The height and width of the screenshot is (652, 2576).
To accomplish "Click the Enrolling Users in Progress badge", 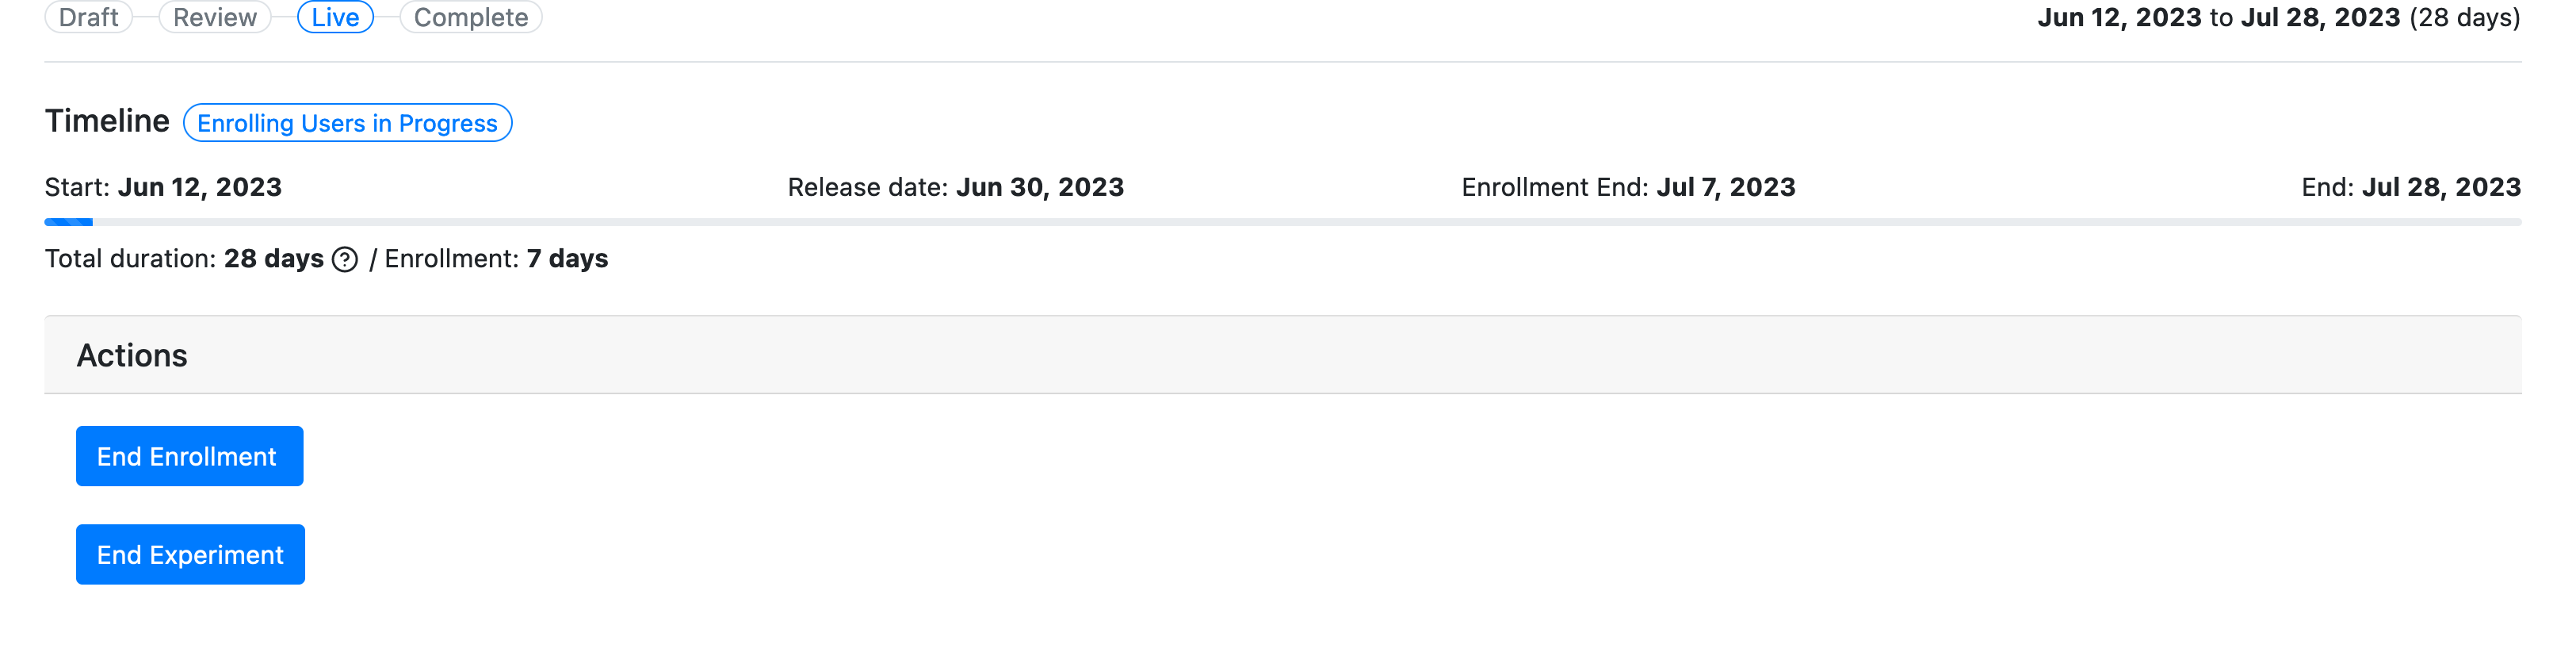I will coord(348,123).
